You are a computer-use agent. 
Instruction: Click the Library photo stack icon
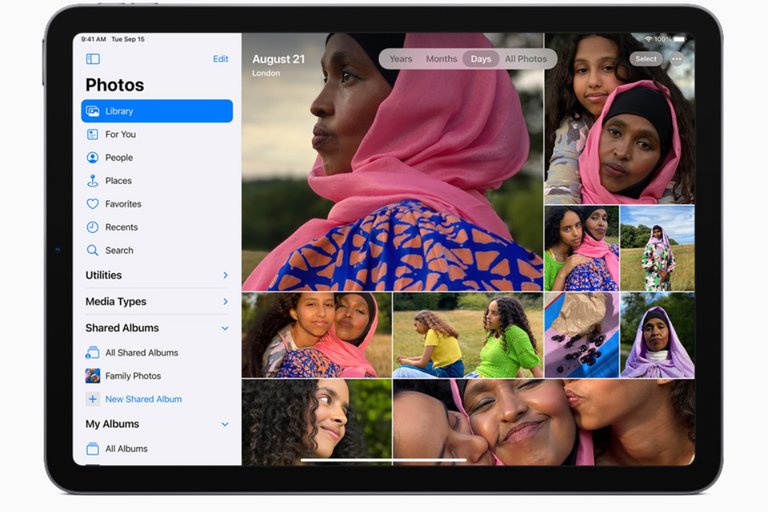coord(93,111)
